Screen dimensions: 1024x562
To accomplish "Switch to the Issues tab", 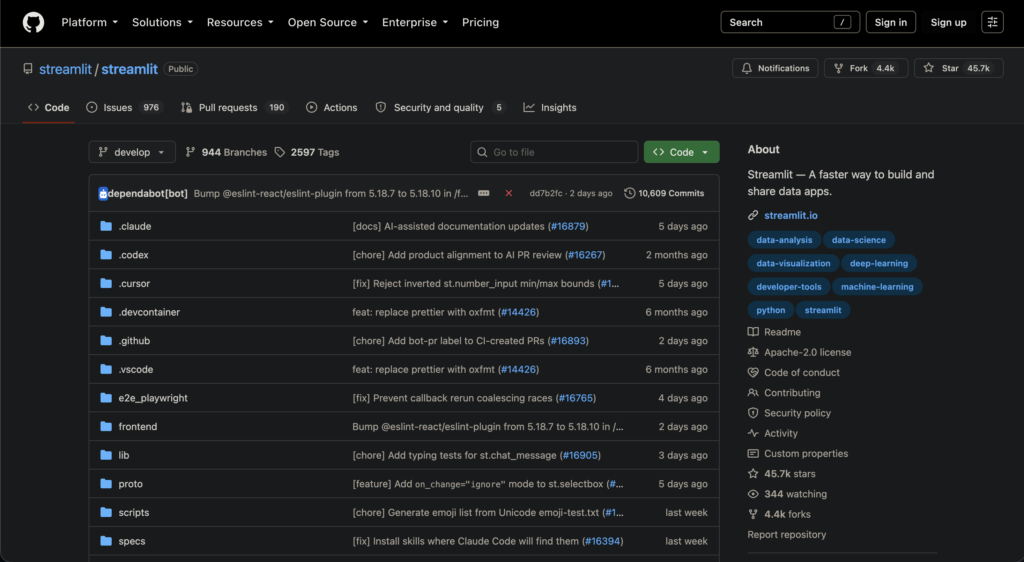I will click(x=123, y=108).
